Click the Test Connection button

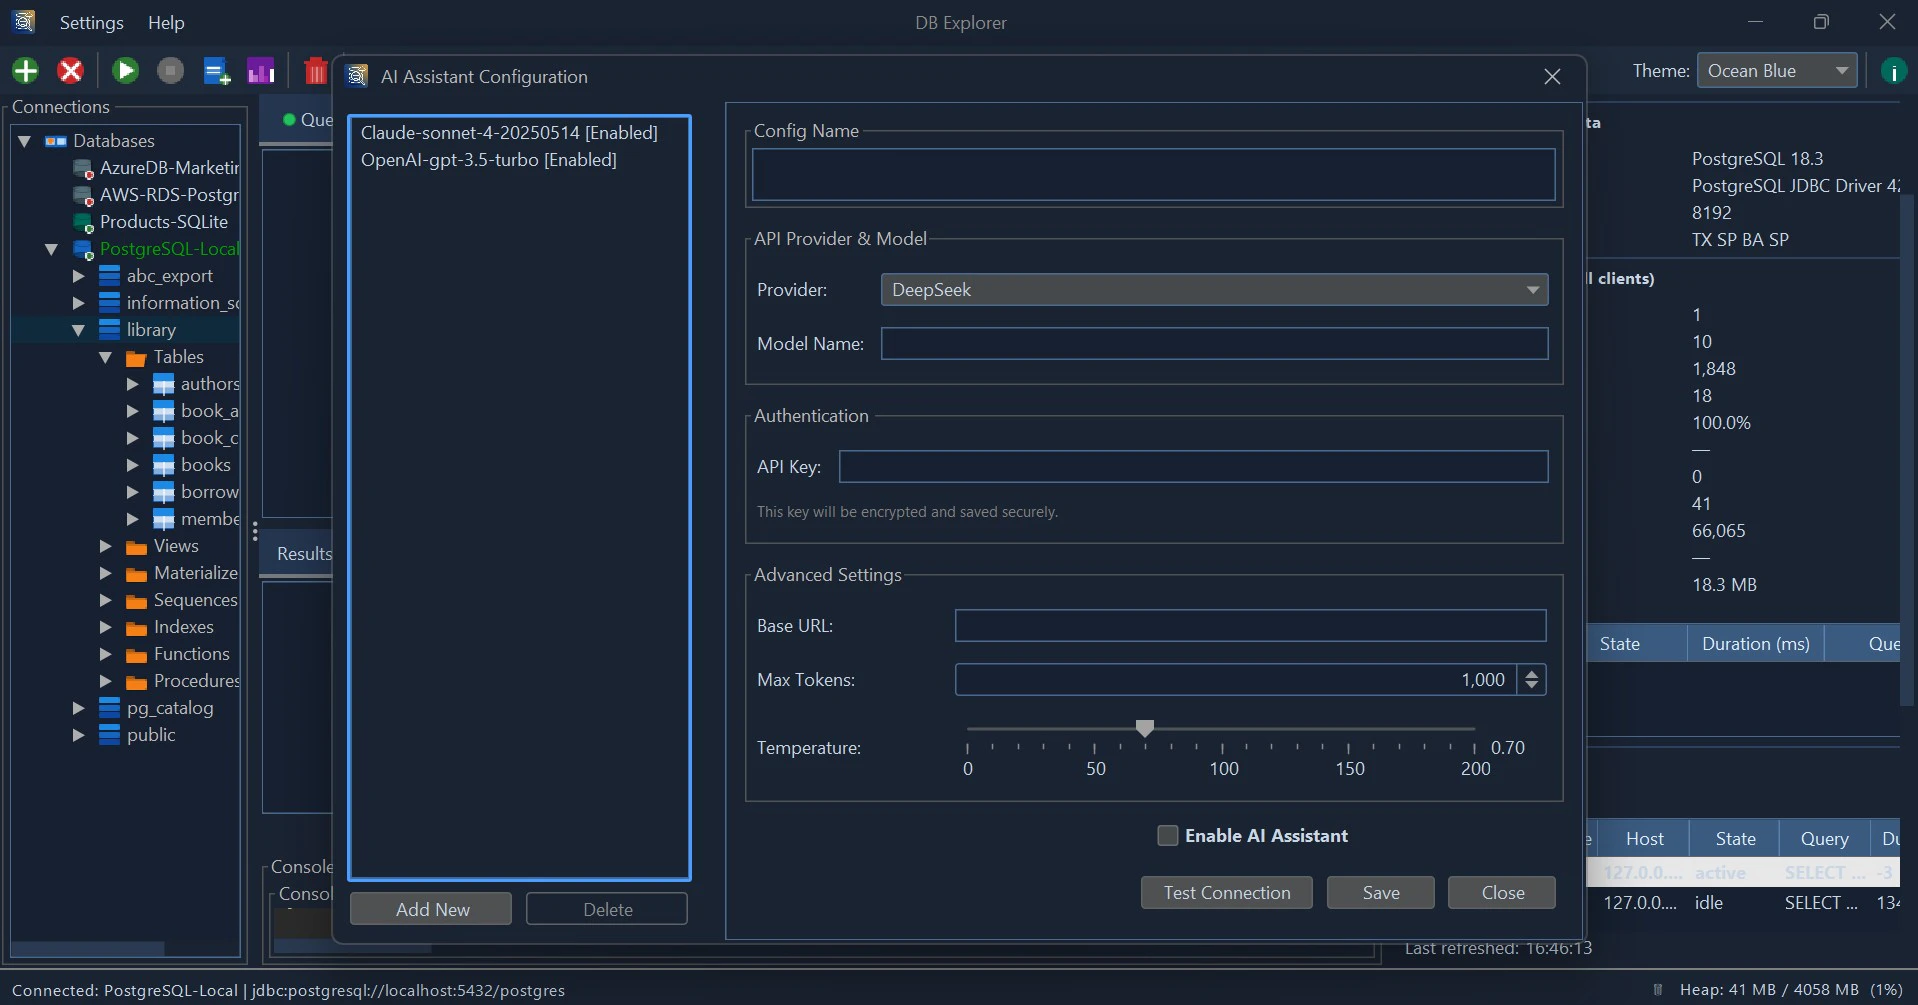(x=1225, y=892)
